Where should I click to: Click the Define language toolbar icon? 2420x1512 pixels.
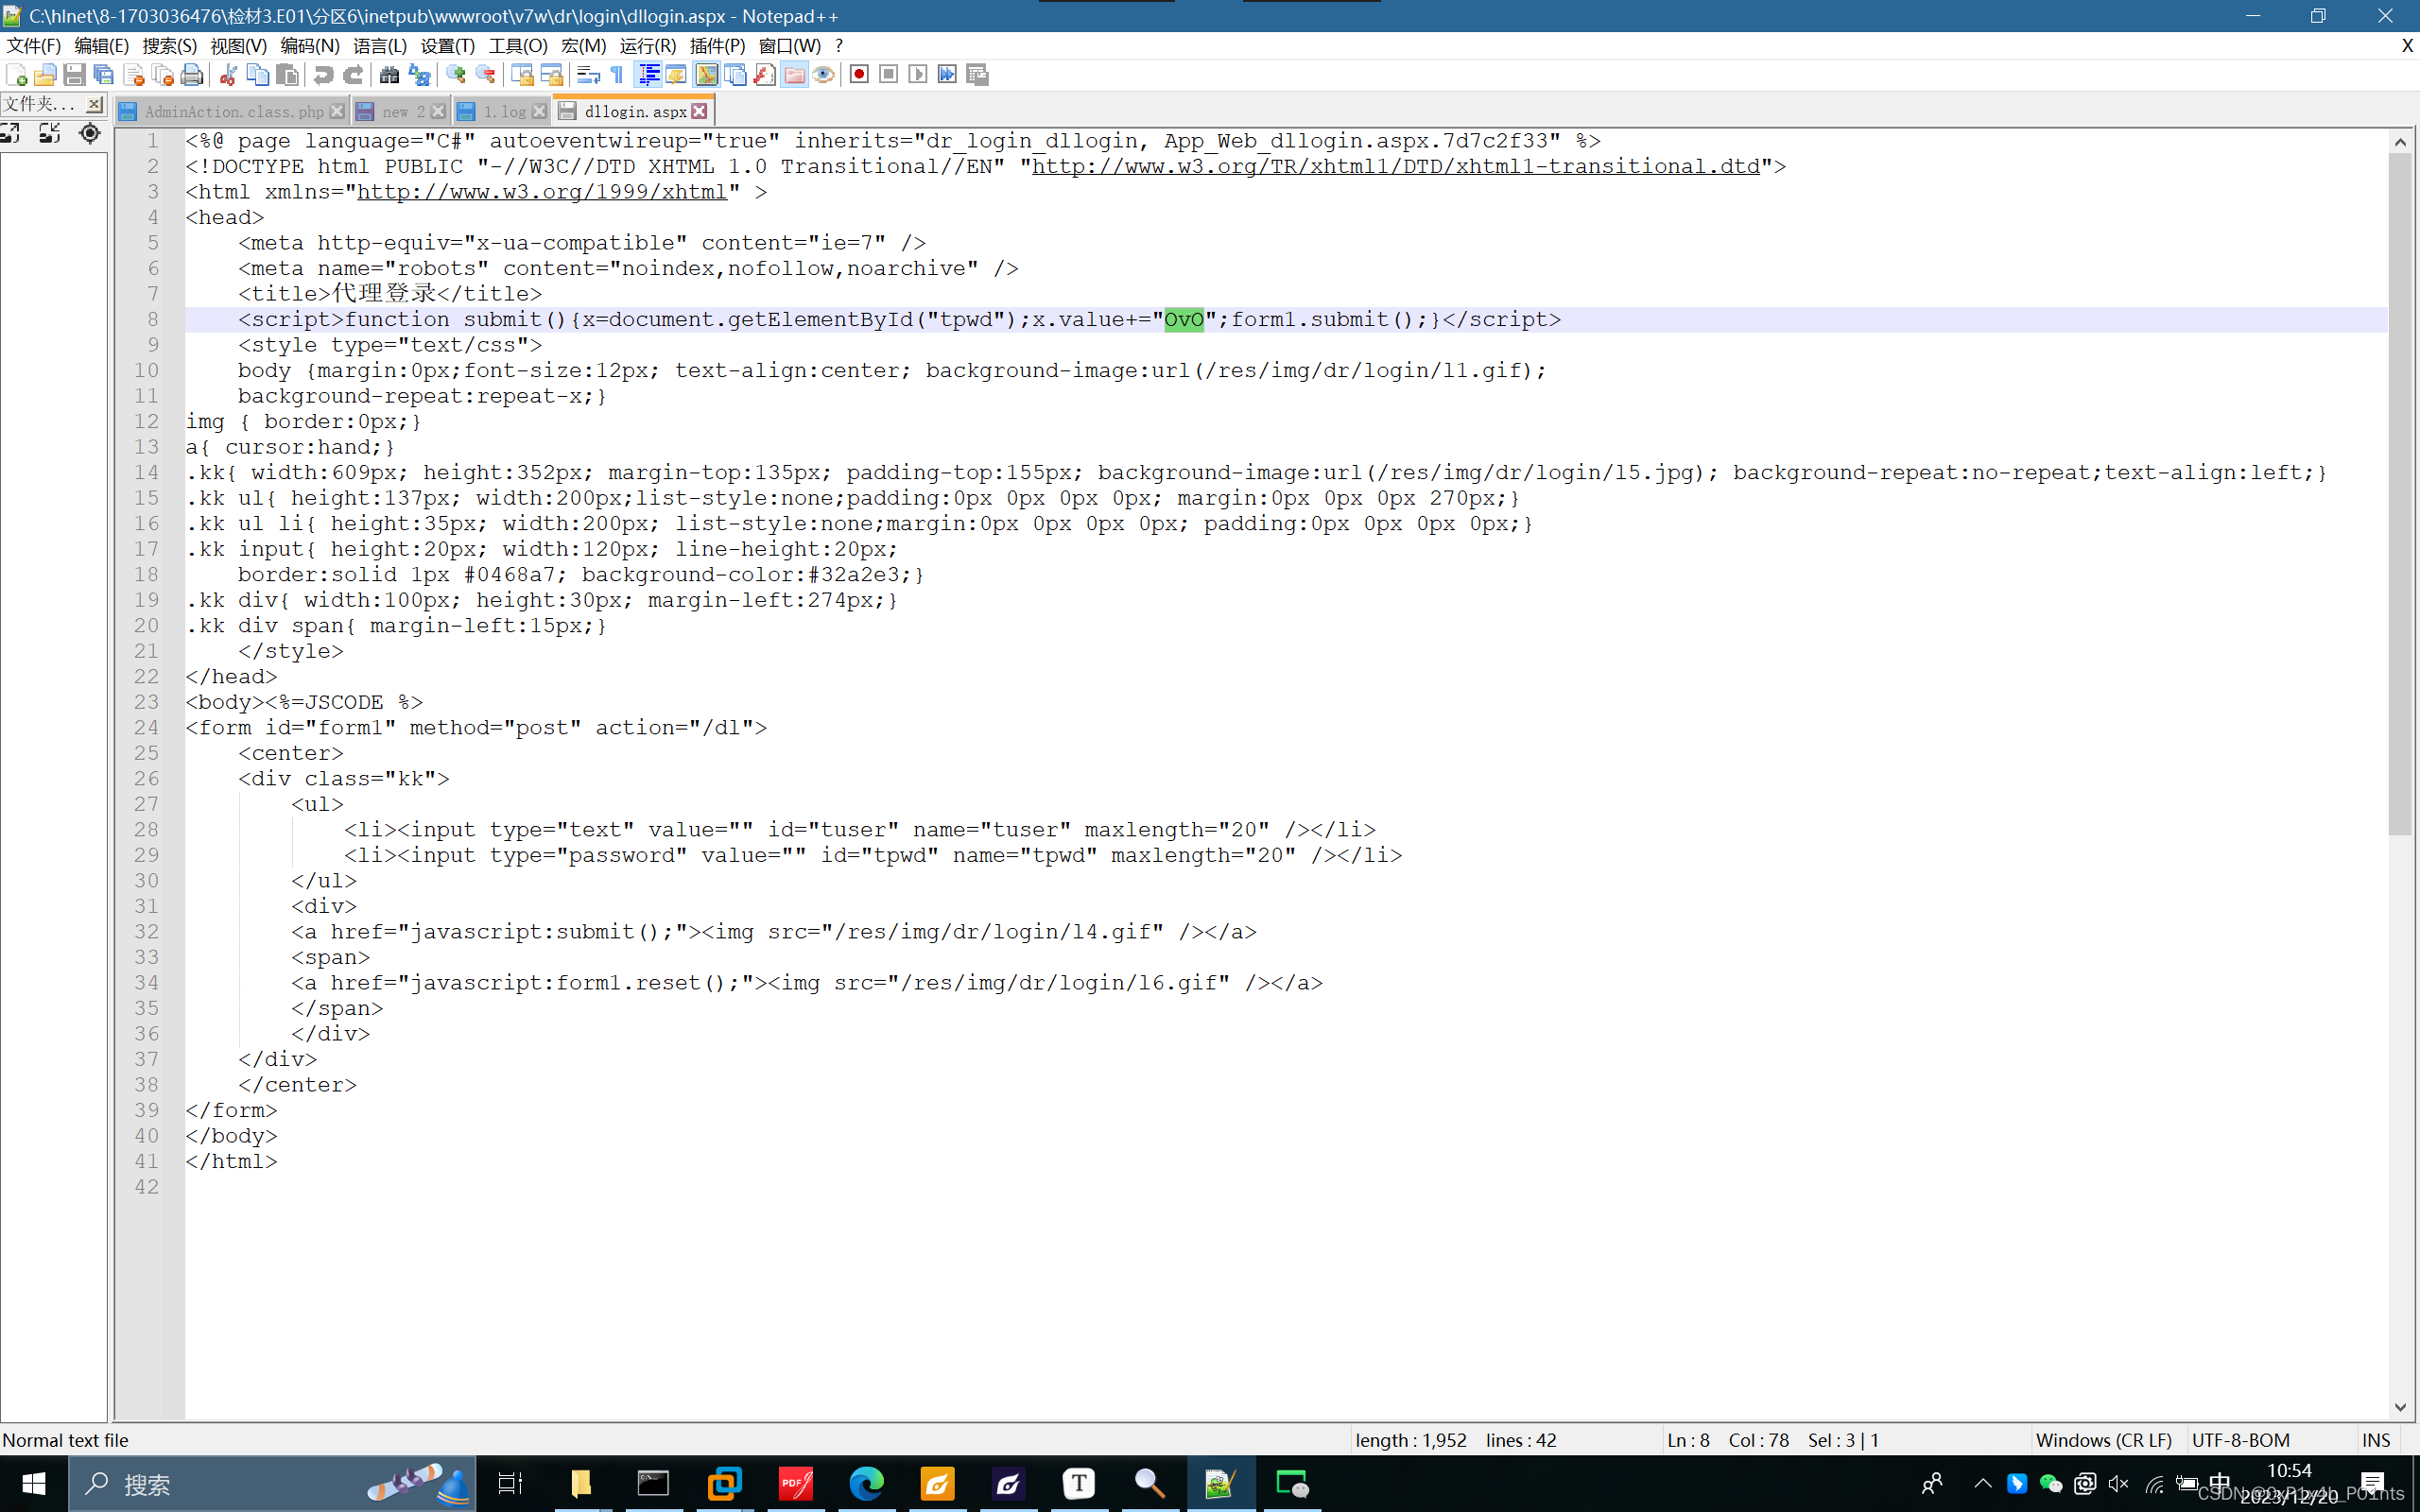[677, 75]
